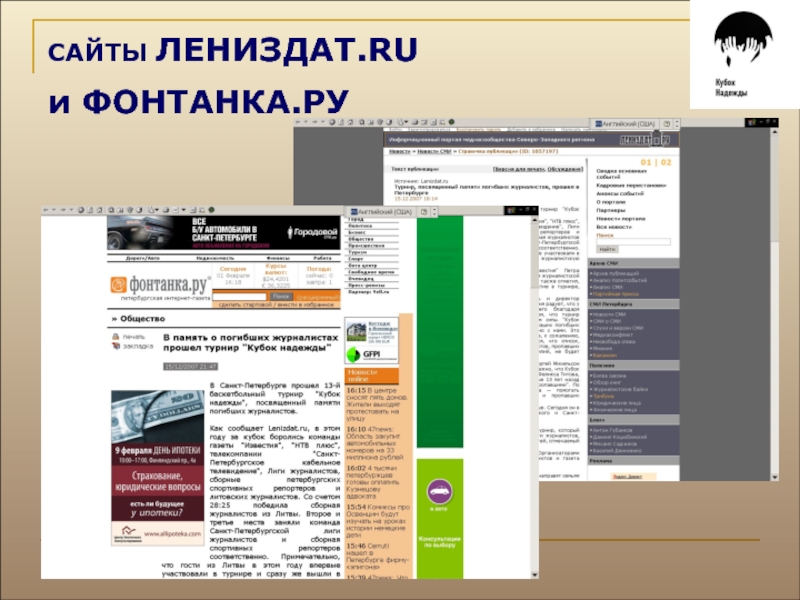Click the 'закладка' link
The image size is (800, 600).
pyautogui.click(x=138, y=346)
